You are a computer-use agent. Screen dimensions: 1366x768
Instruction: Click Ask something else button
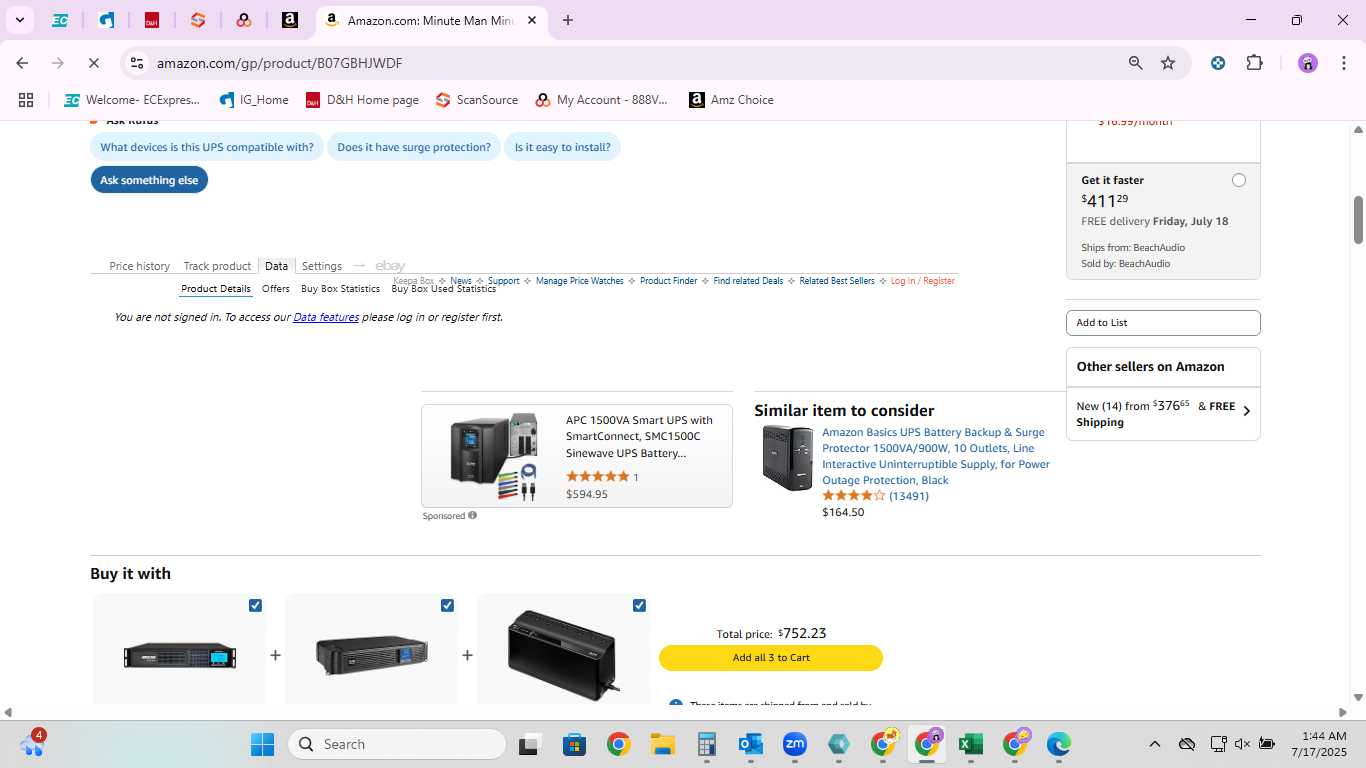(149, 180)
